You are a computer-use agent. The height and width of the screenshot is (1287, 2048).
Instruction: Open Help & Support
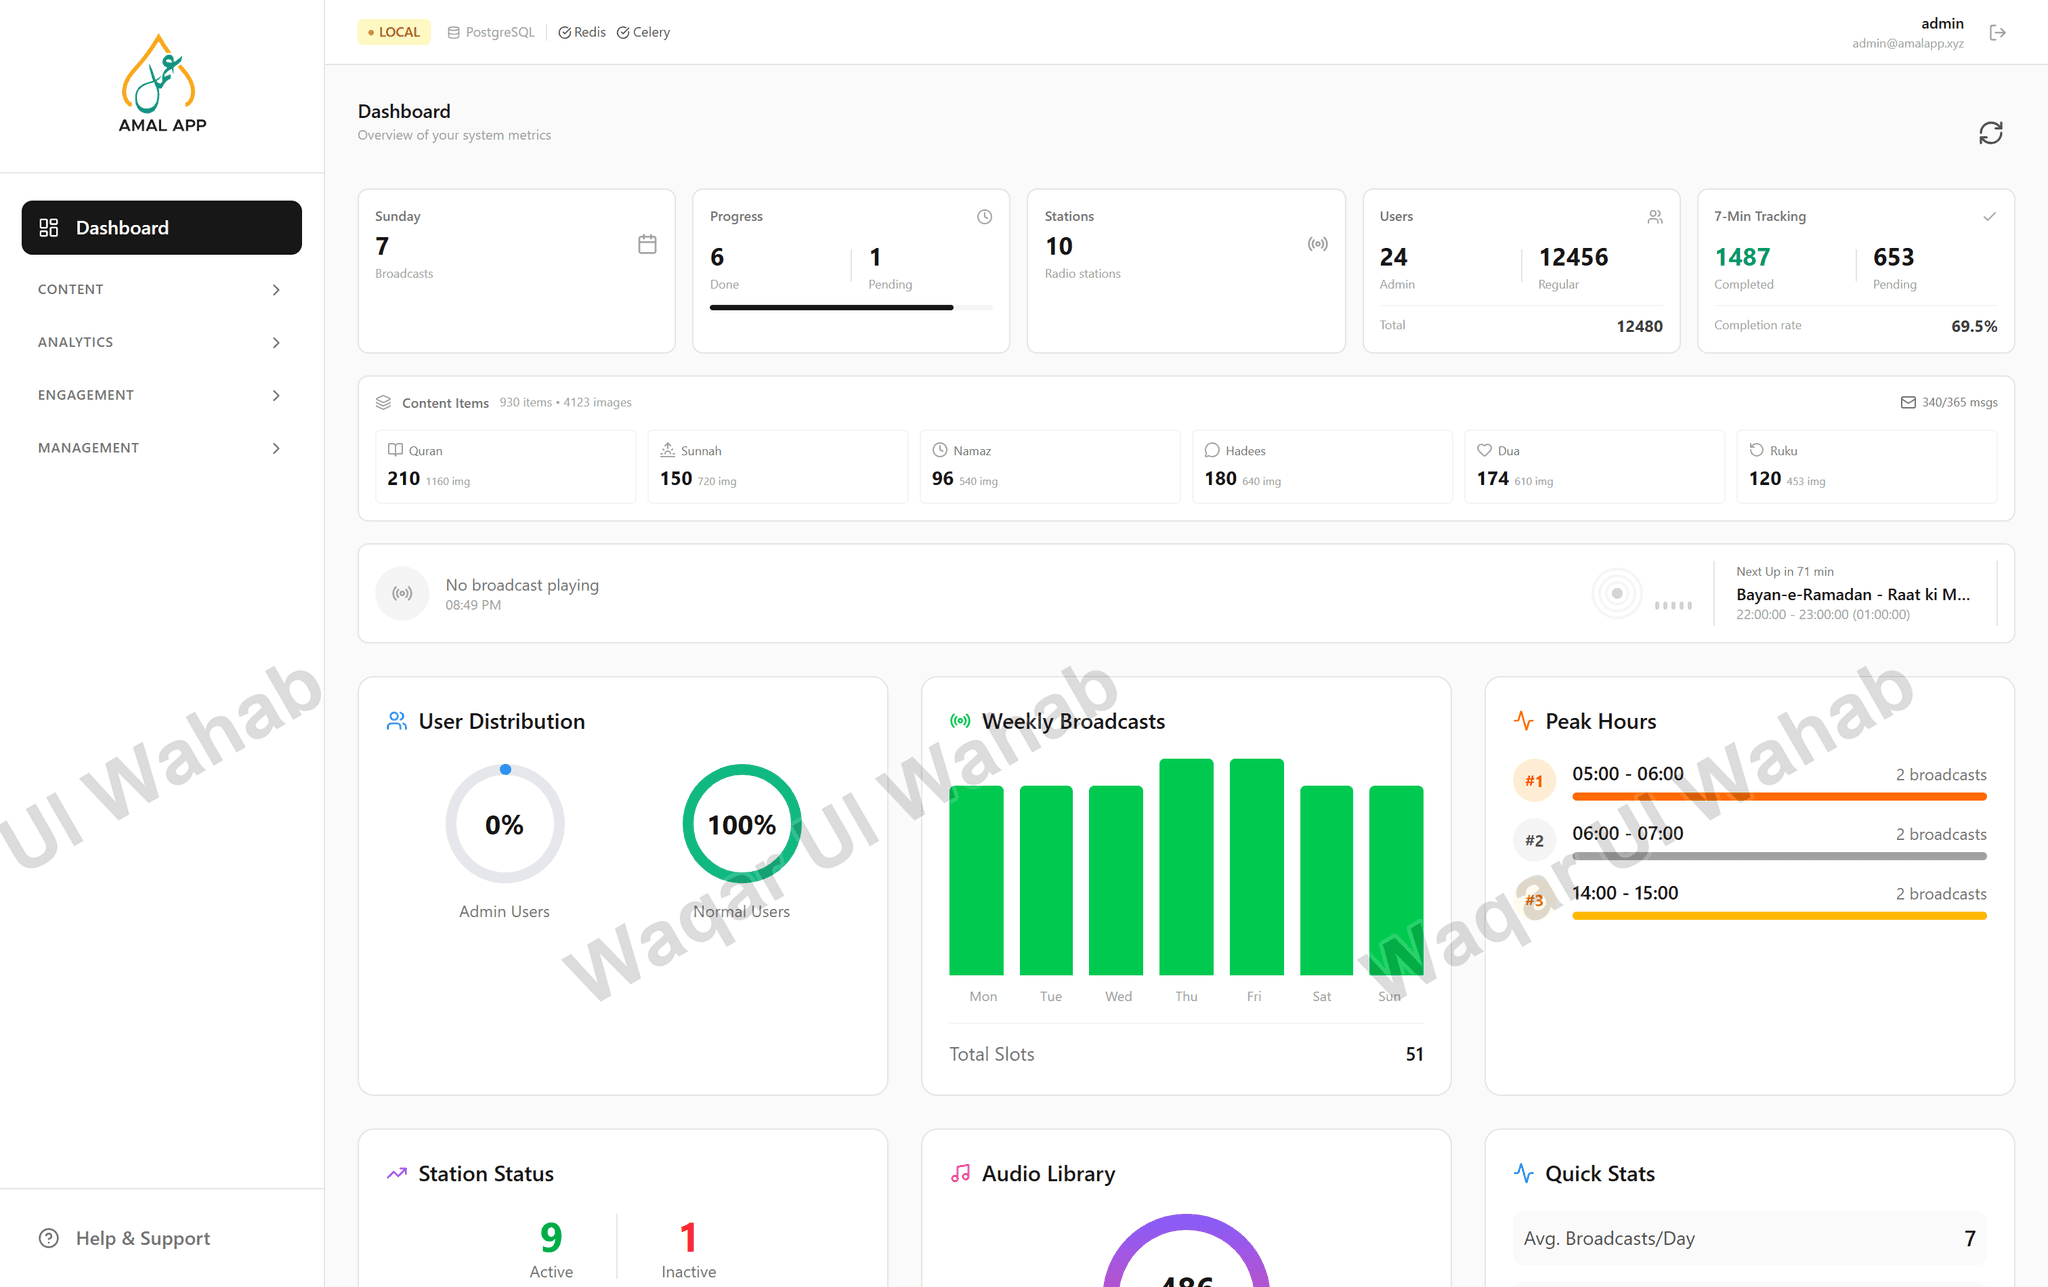coord(125,1238)
